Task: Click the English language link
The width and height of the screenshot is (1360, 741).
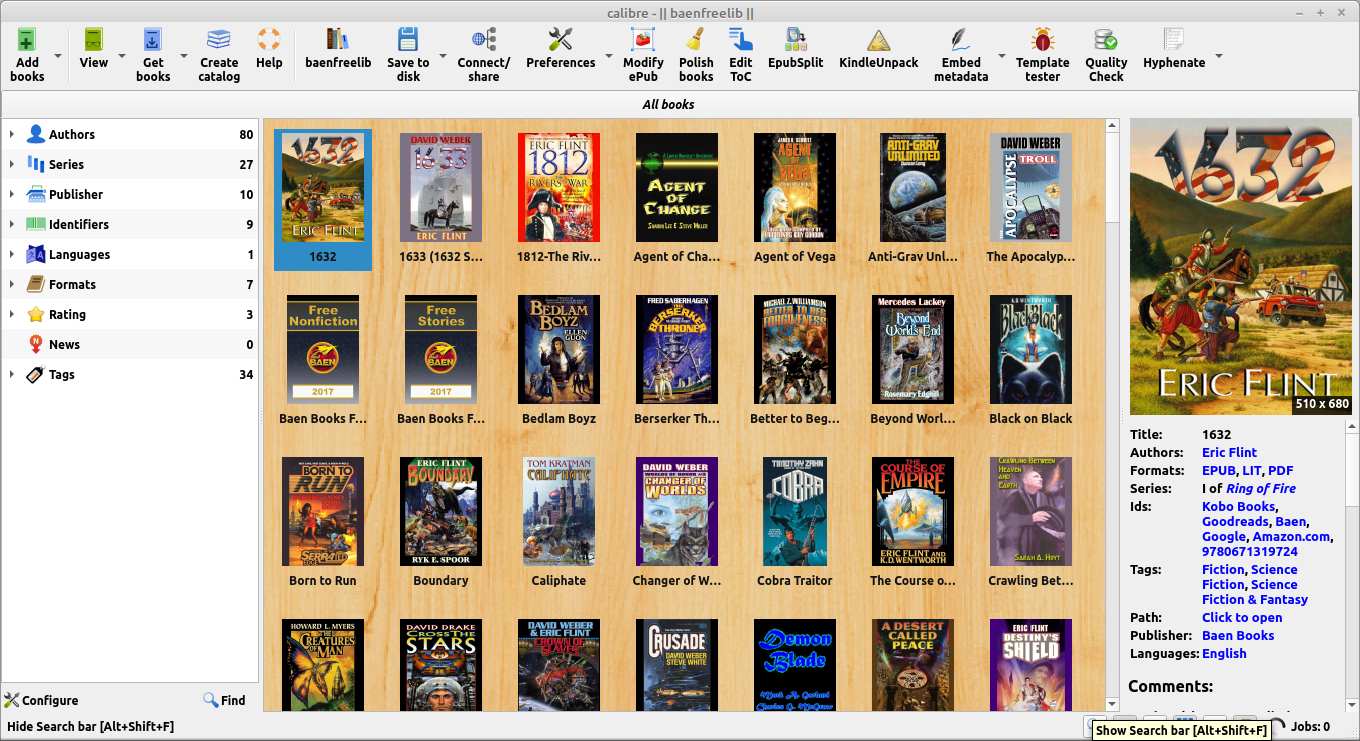Action: point(1224,653)
